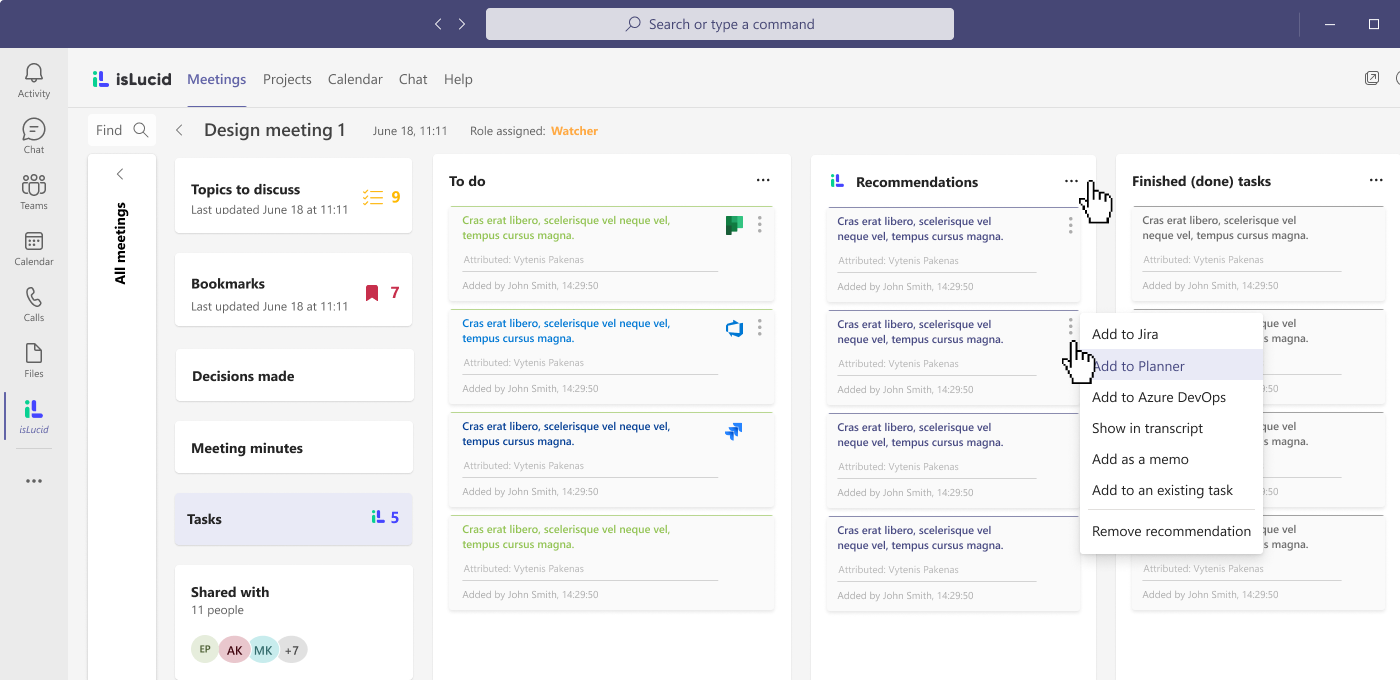
Task: Click the search magnifier beside Find
Action: click(141, 130)
